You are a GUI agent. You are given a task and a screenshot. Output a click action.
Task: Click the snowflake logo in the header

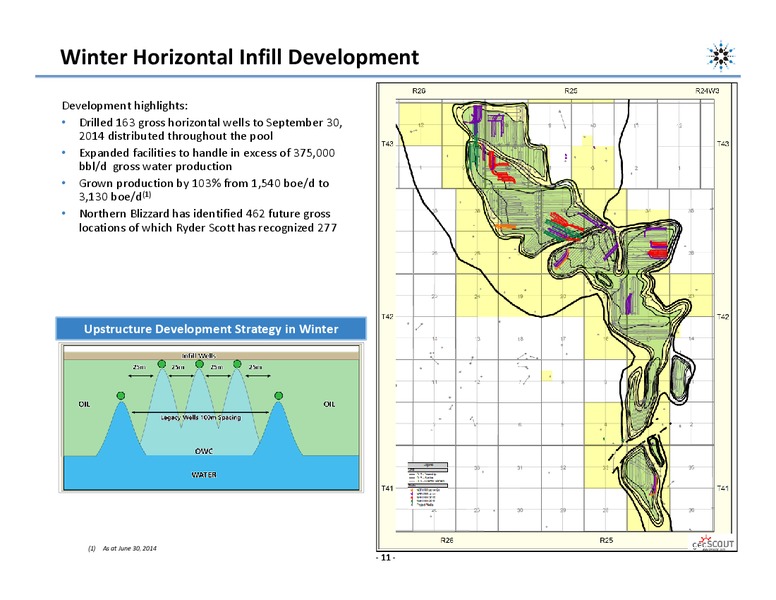(721, 55)
